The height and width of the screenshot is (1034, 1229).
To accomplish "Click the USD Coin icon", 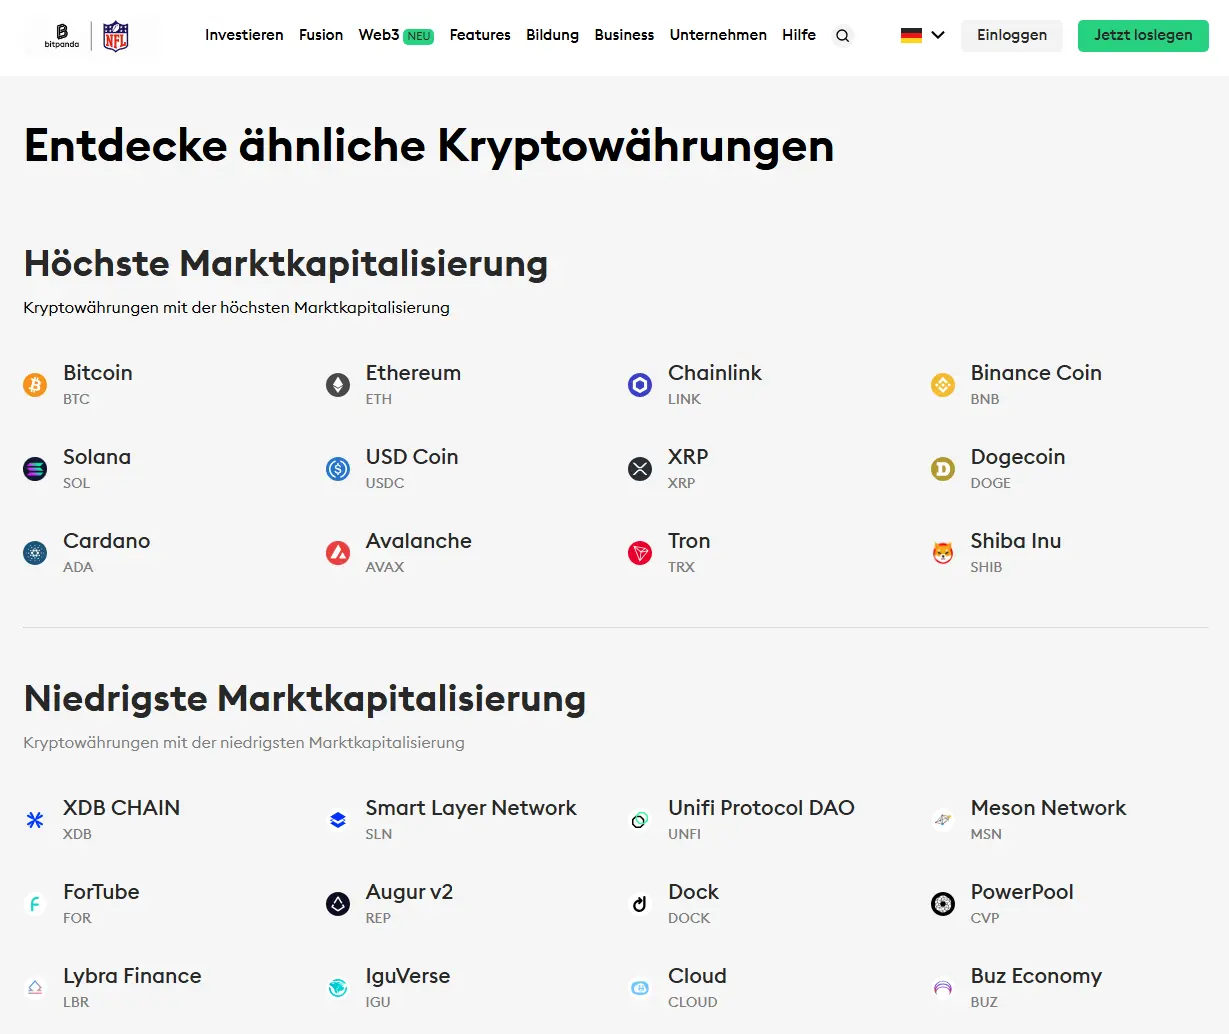I will (x=338, y=468).
